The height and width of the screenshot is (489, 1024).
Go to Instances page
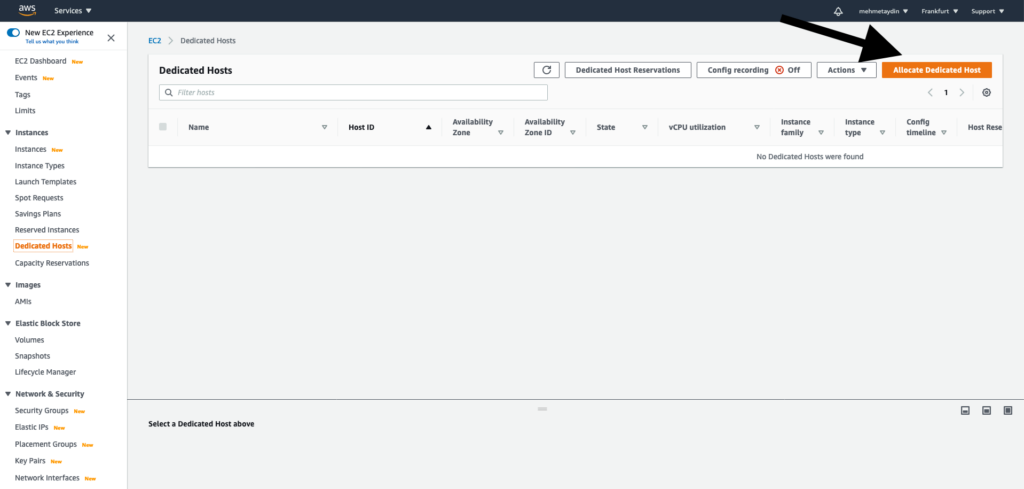click(31, 150)
